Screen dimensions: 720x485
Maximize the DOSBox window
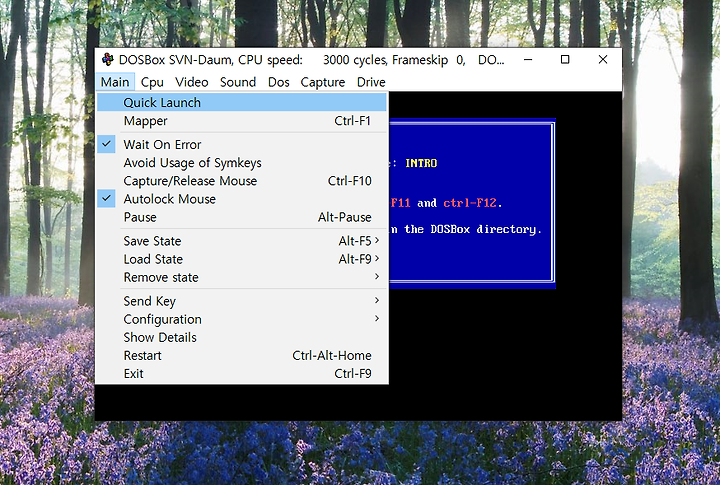point(565,60)
